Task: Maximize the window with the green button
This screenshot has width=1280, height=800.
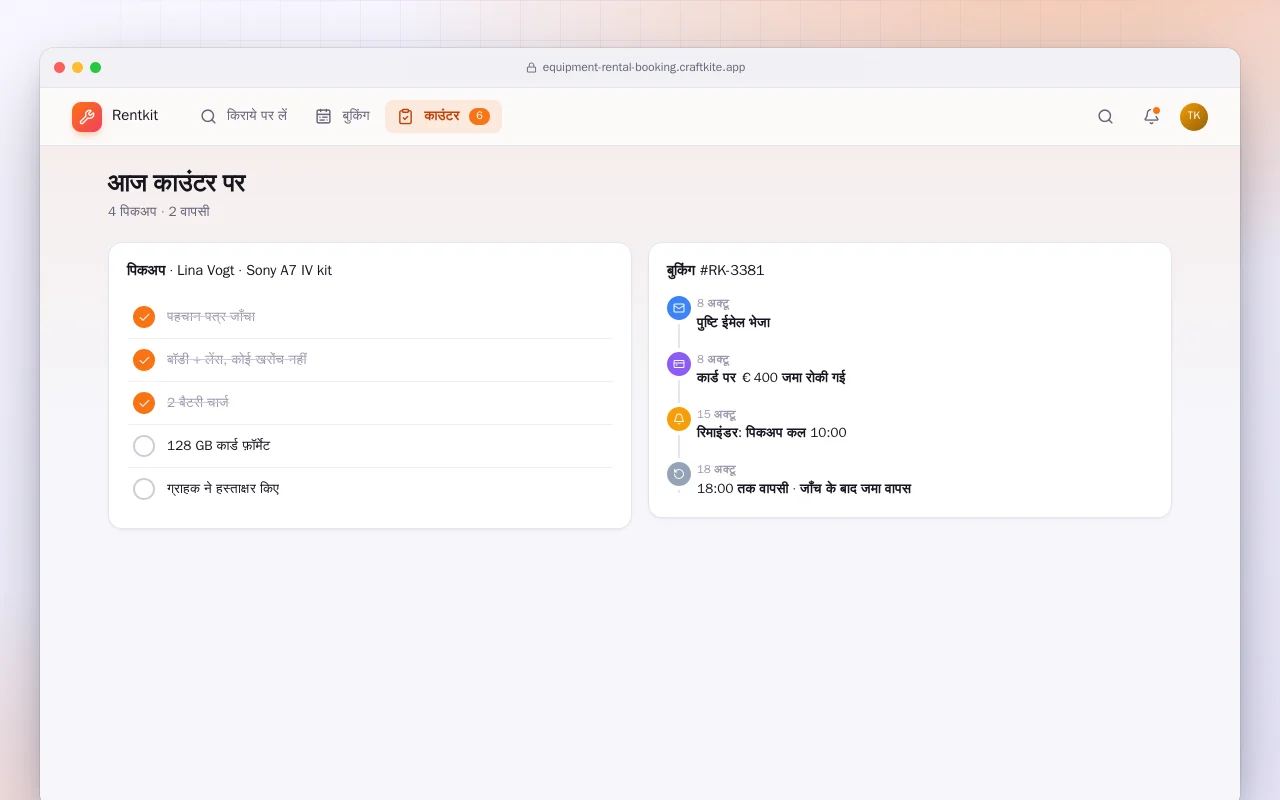Action: (96, 68)
